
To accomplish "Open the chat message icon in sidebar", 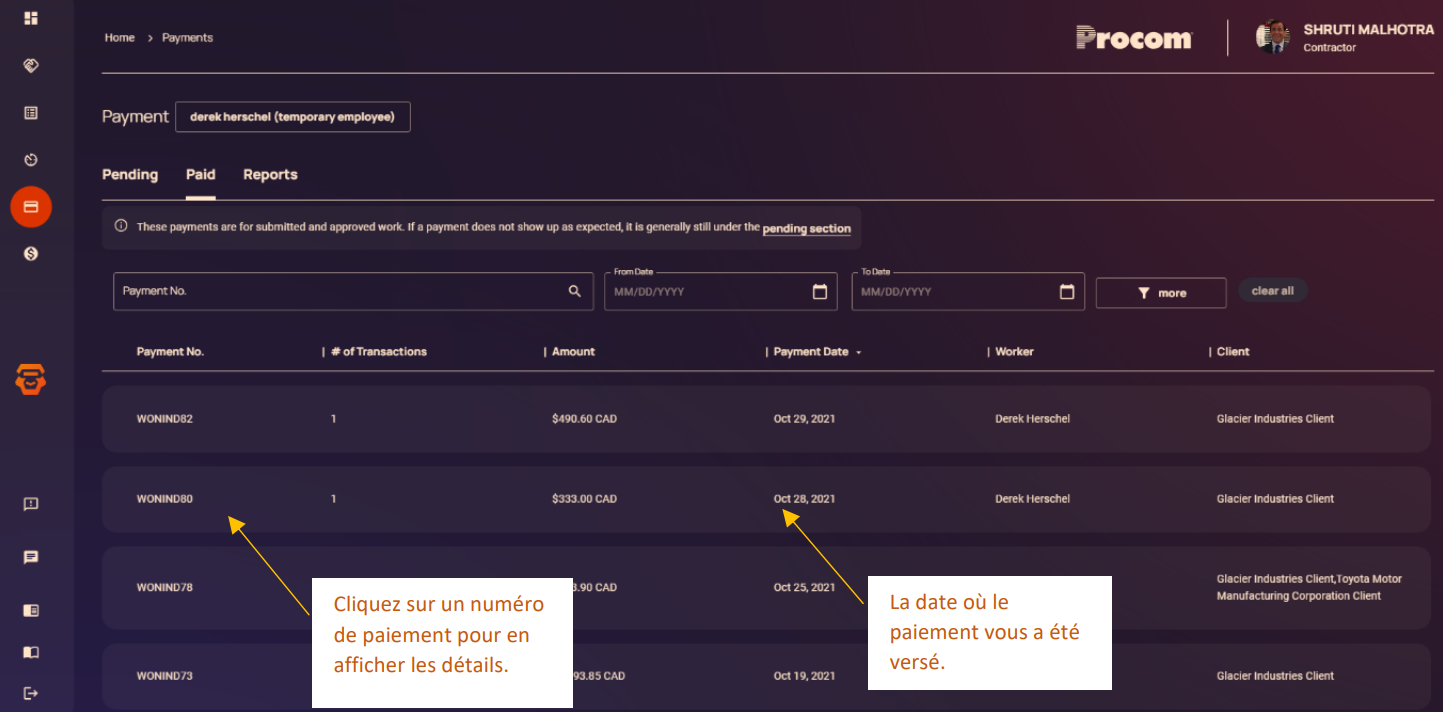I will [31, 557].
